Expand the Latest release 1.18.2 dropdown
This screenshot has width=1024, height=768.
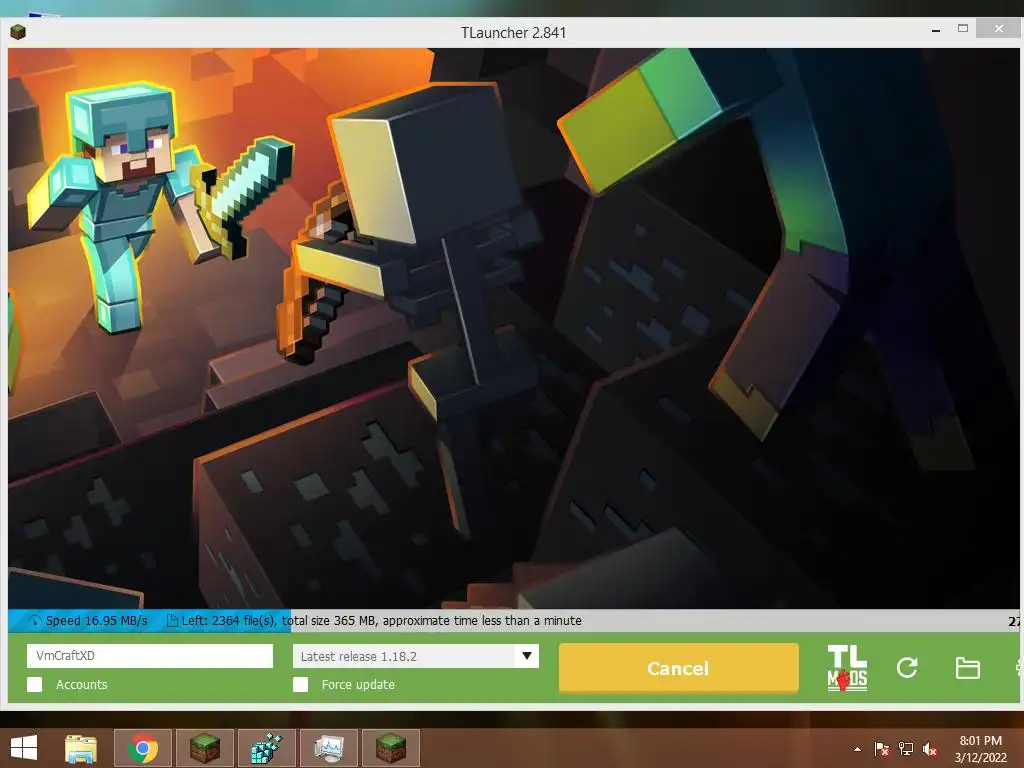pyautogui.click(x=416, y=656)
